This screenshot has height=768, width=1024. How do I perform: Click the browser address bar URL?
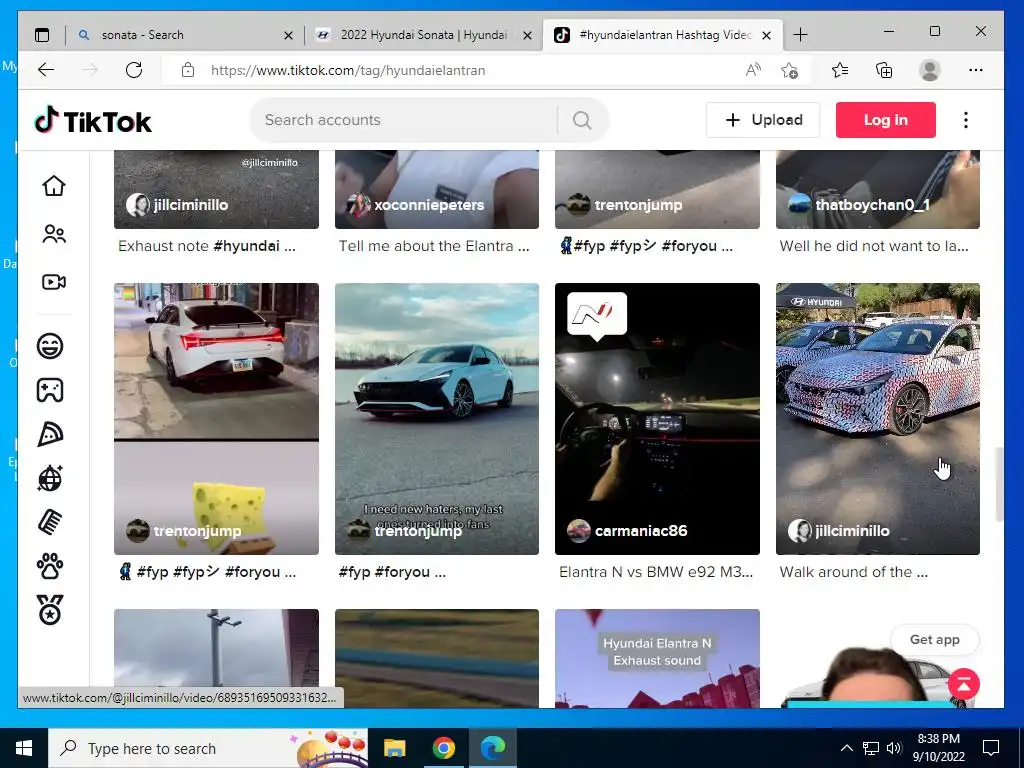click(x=347, y=71)
